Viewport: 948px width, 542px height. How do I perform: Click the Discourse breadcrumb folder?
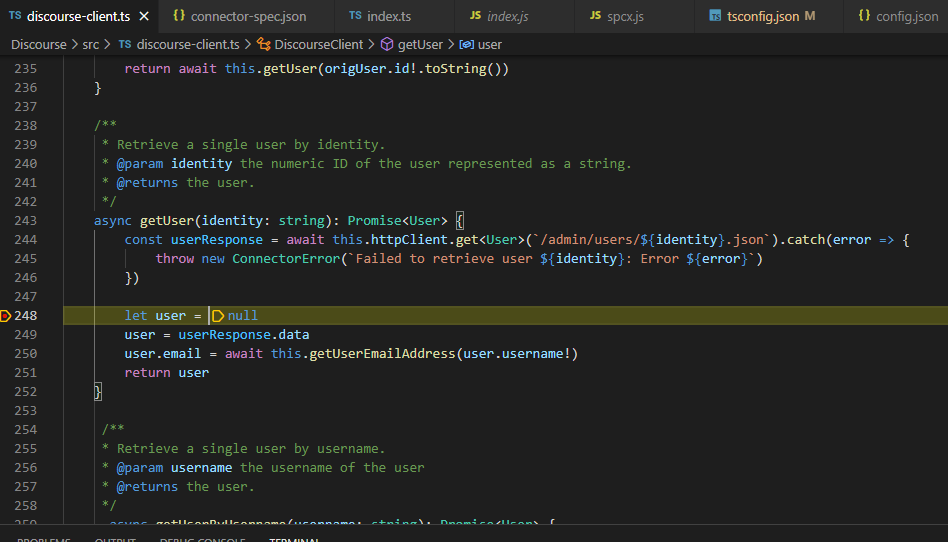39,44
